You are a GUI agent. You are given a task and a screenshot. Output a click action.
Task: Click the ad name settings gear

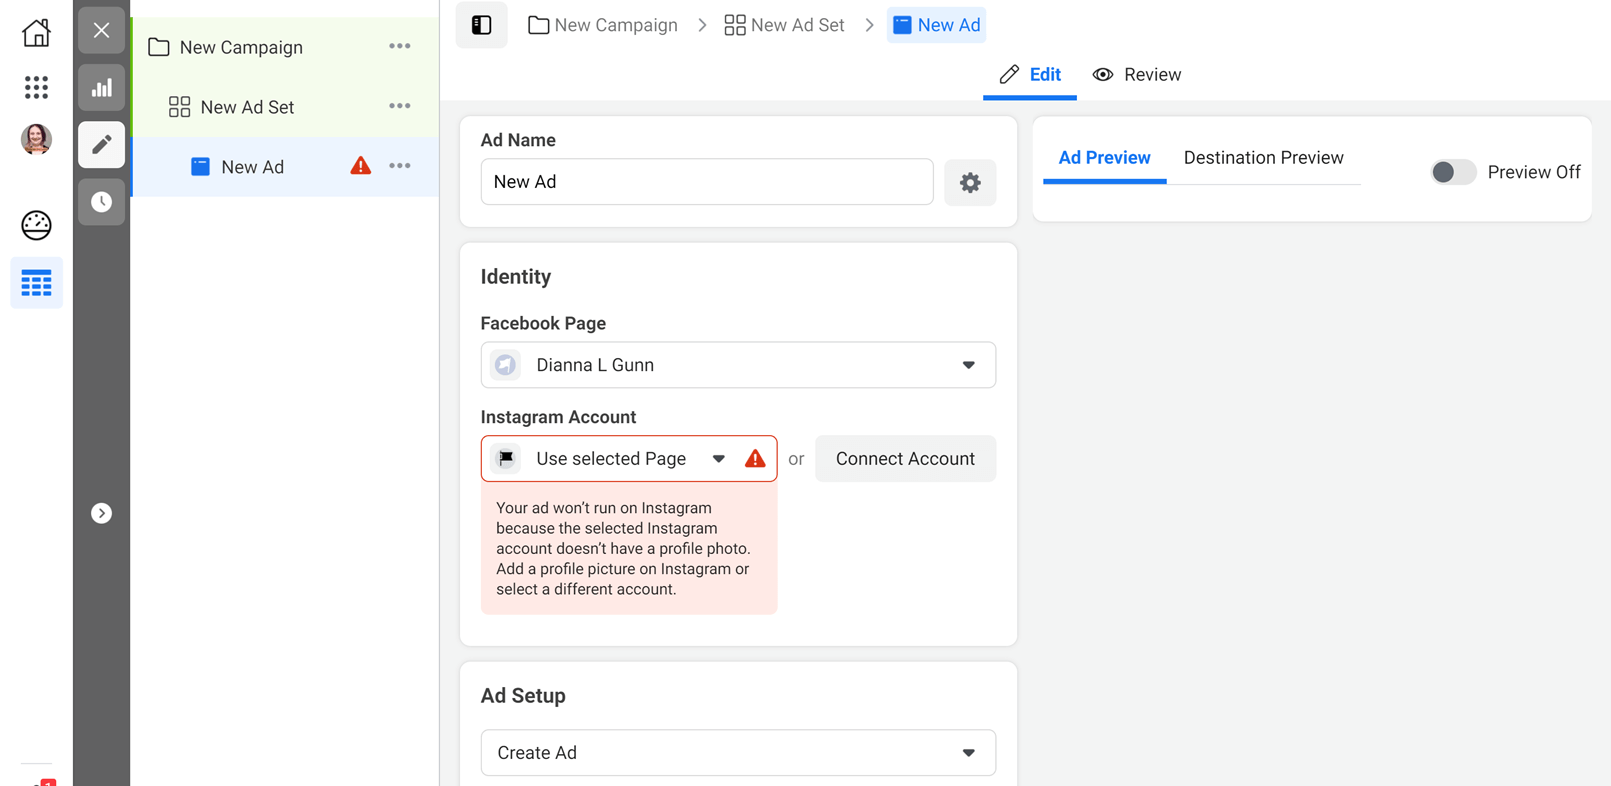(x=969, y=182)
